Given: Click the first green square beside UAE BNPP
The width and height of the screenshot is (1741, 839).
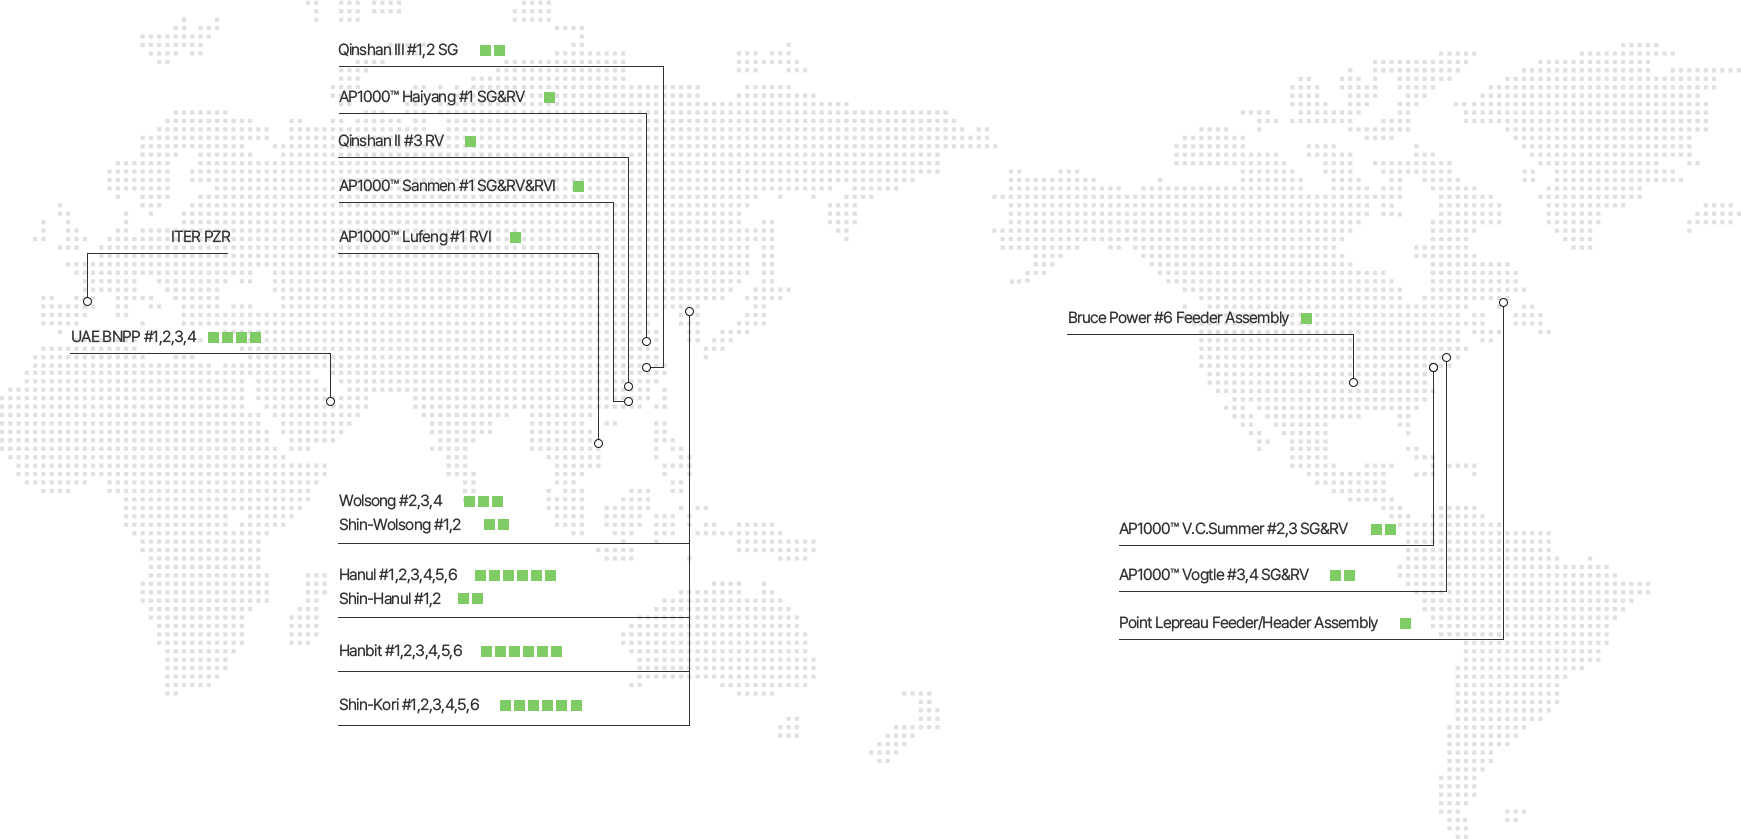Looking at the screenshot, I should point(213,337).
